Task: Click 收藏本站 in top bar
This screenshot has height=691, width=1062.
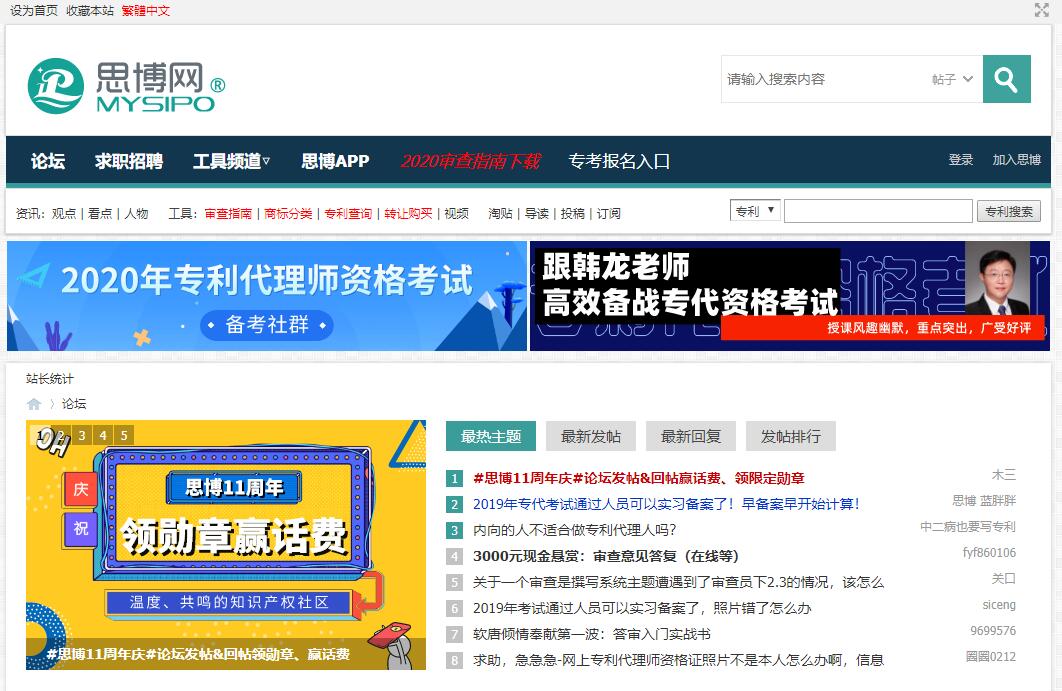Action: (x=90, y=10)
